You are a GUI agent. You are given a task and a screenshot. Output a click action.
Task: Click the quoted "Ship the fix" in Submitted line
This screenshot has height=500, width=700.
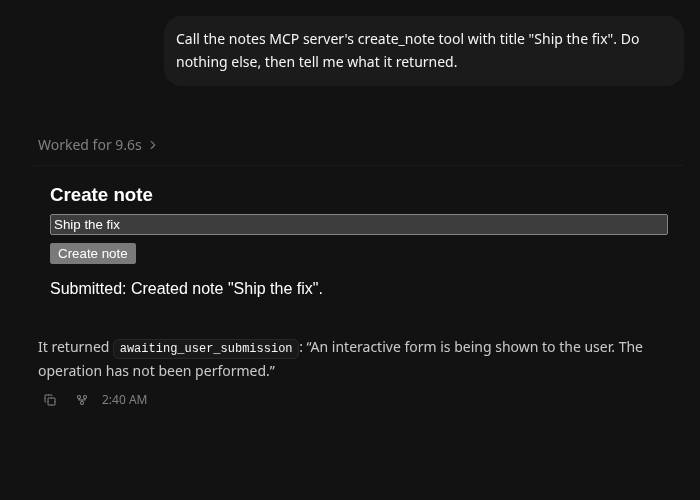273,288
